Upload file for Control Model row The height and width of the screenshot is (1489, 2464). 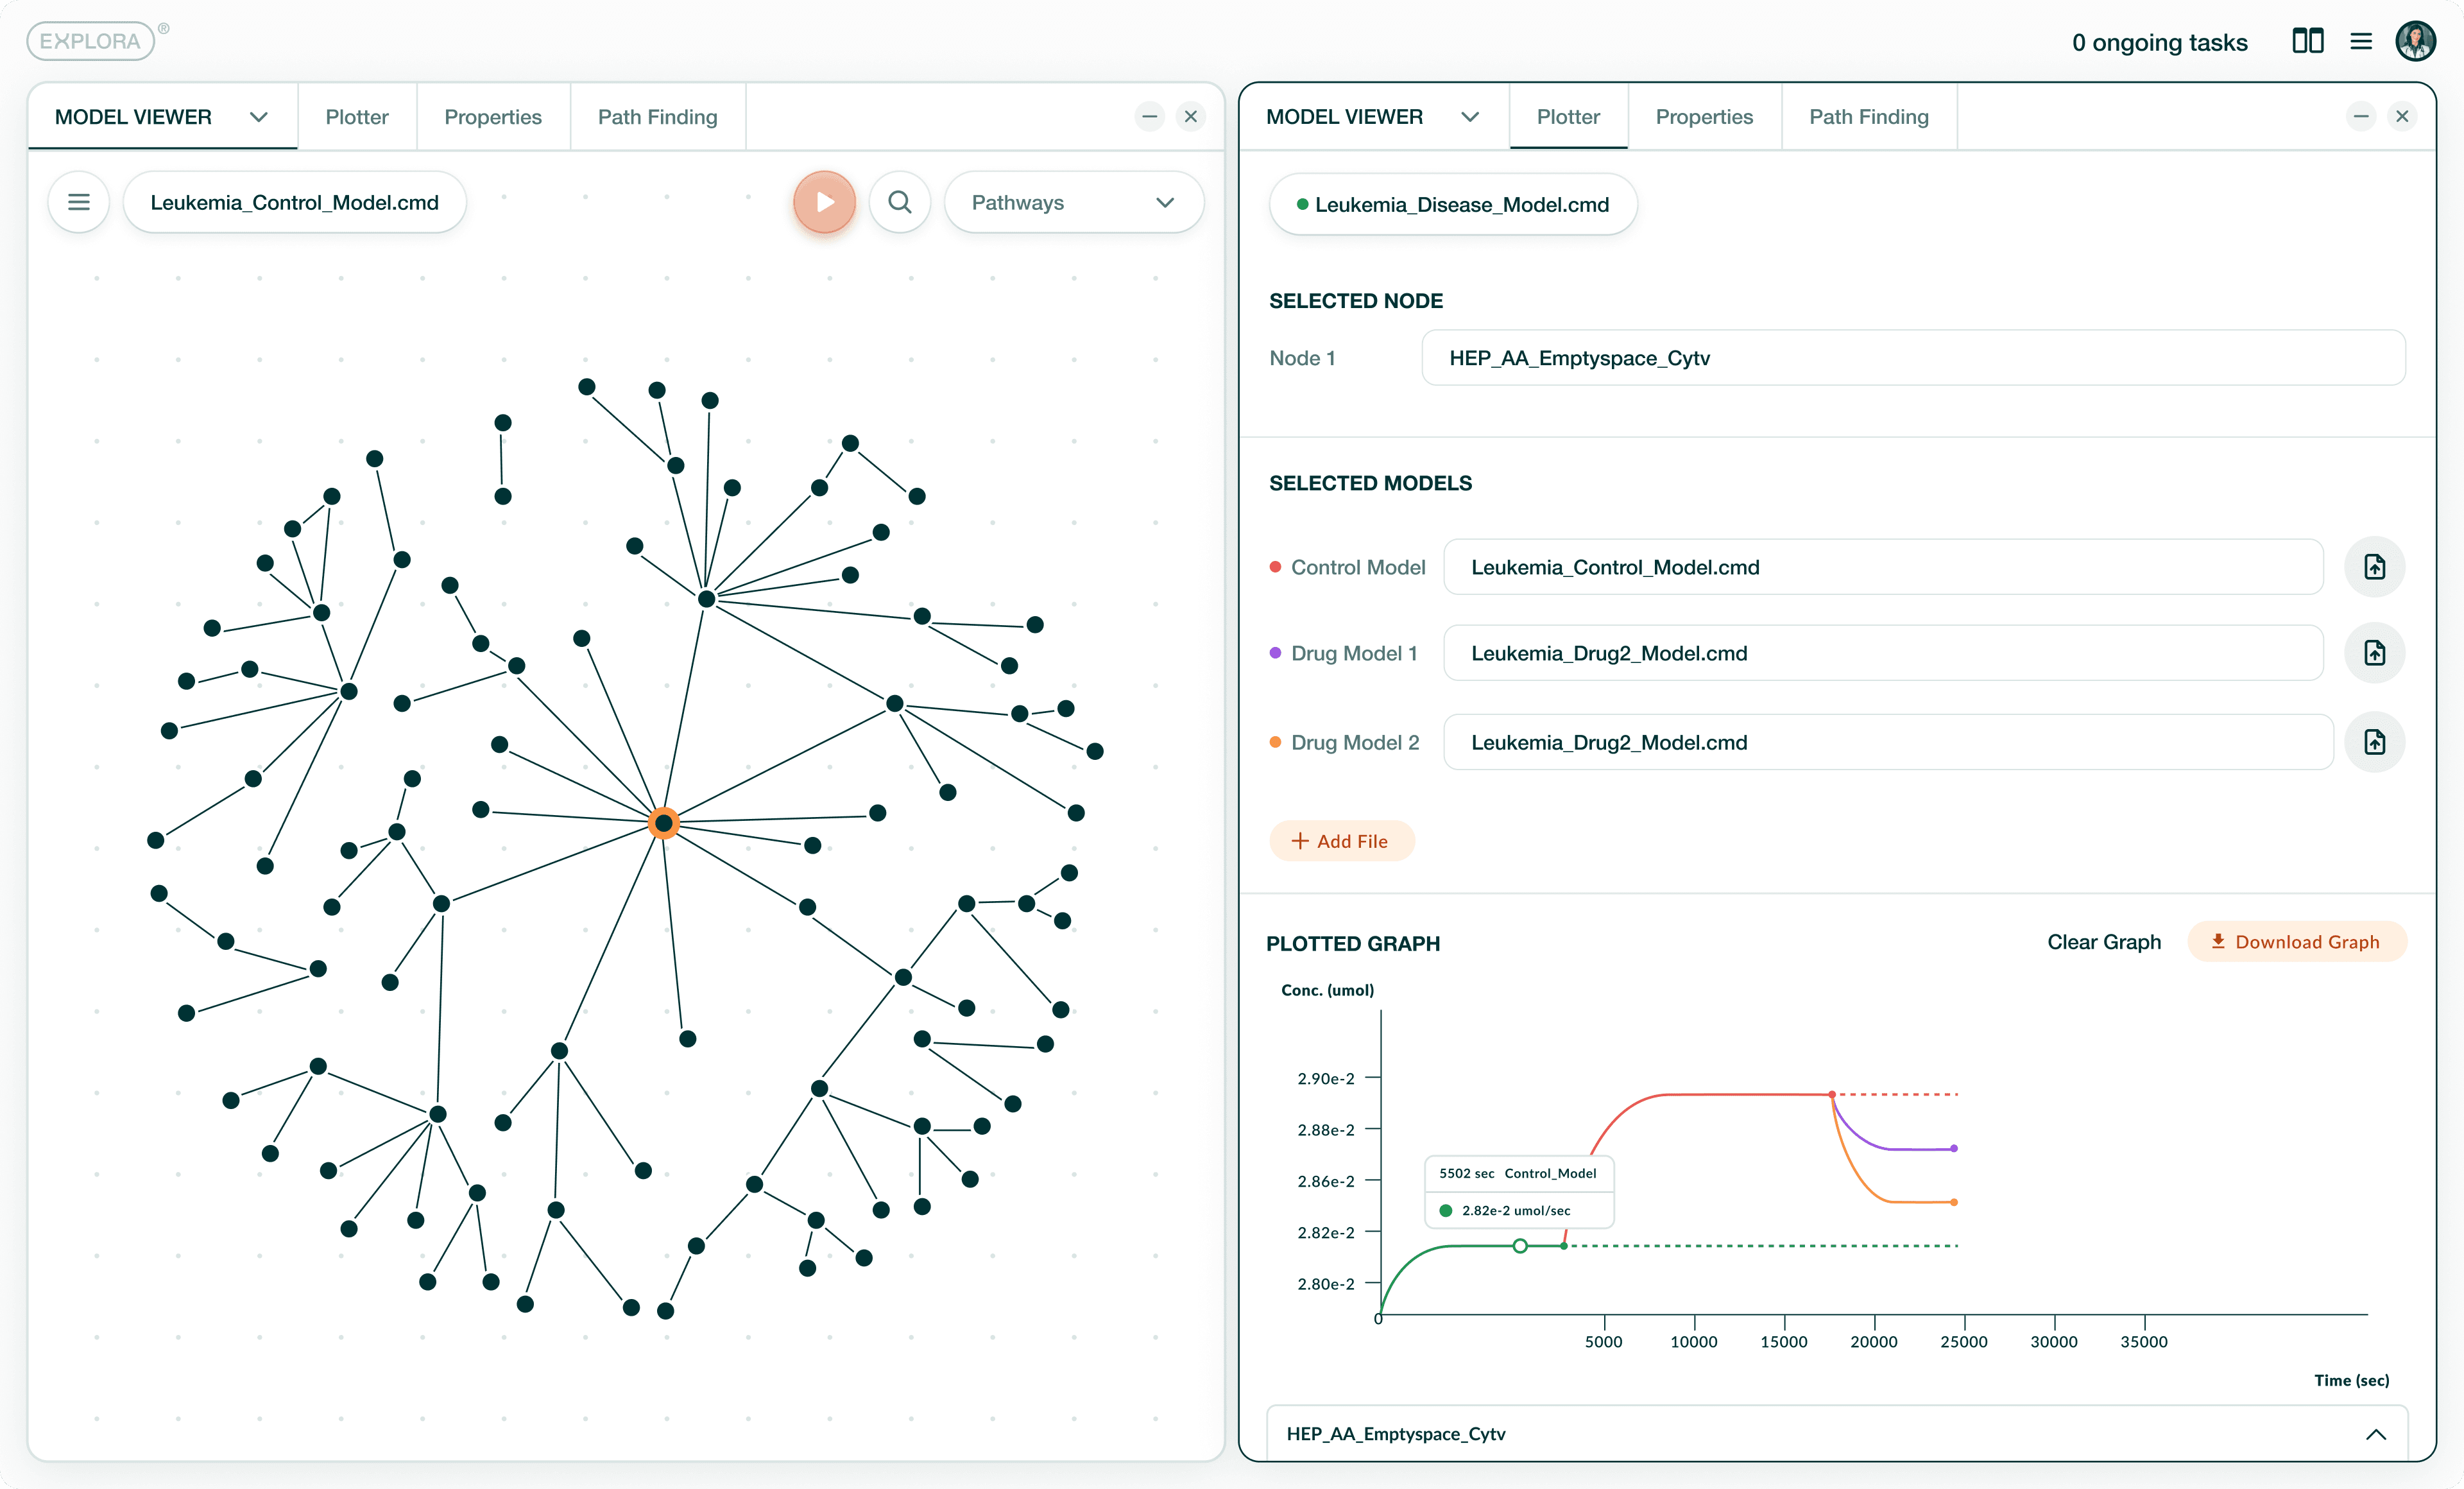[2374, 567]
